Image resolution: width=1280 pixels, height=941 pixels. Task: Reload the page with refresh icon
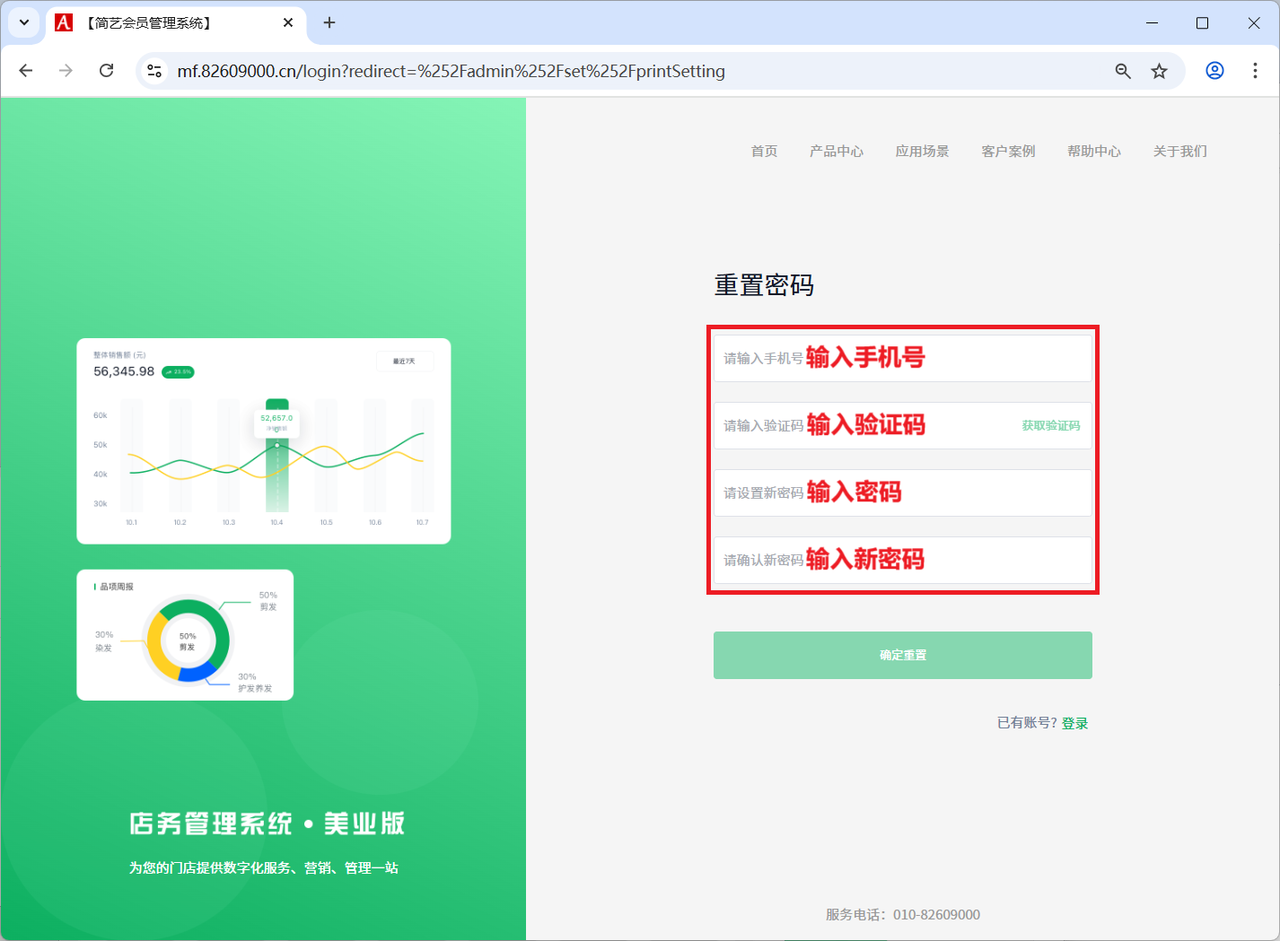[x=106, y=71]
